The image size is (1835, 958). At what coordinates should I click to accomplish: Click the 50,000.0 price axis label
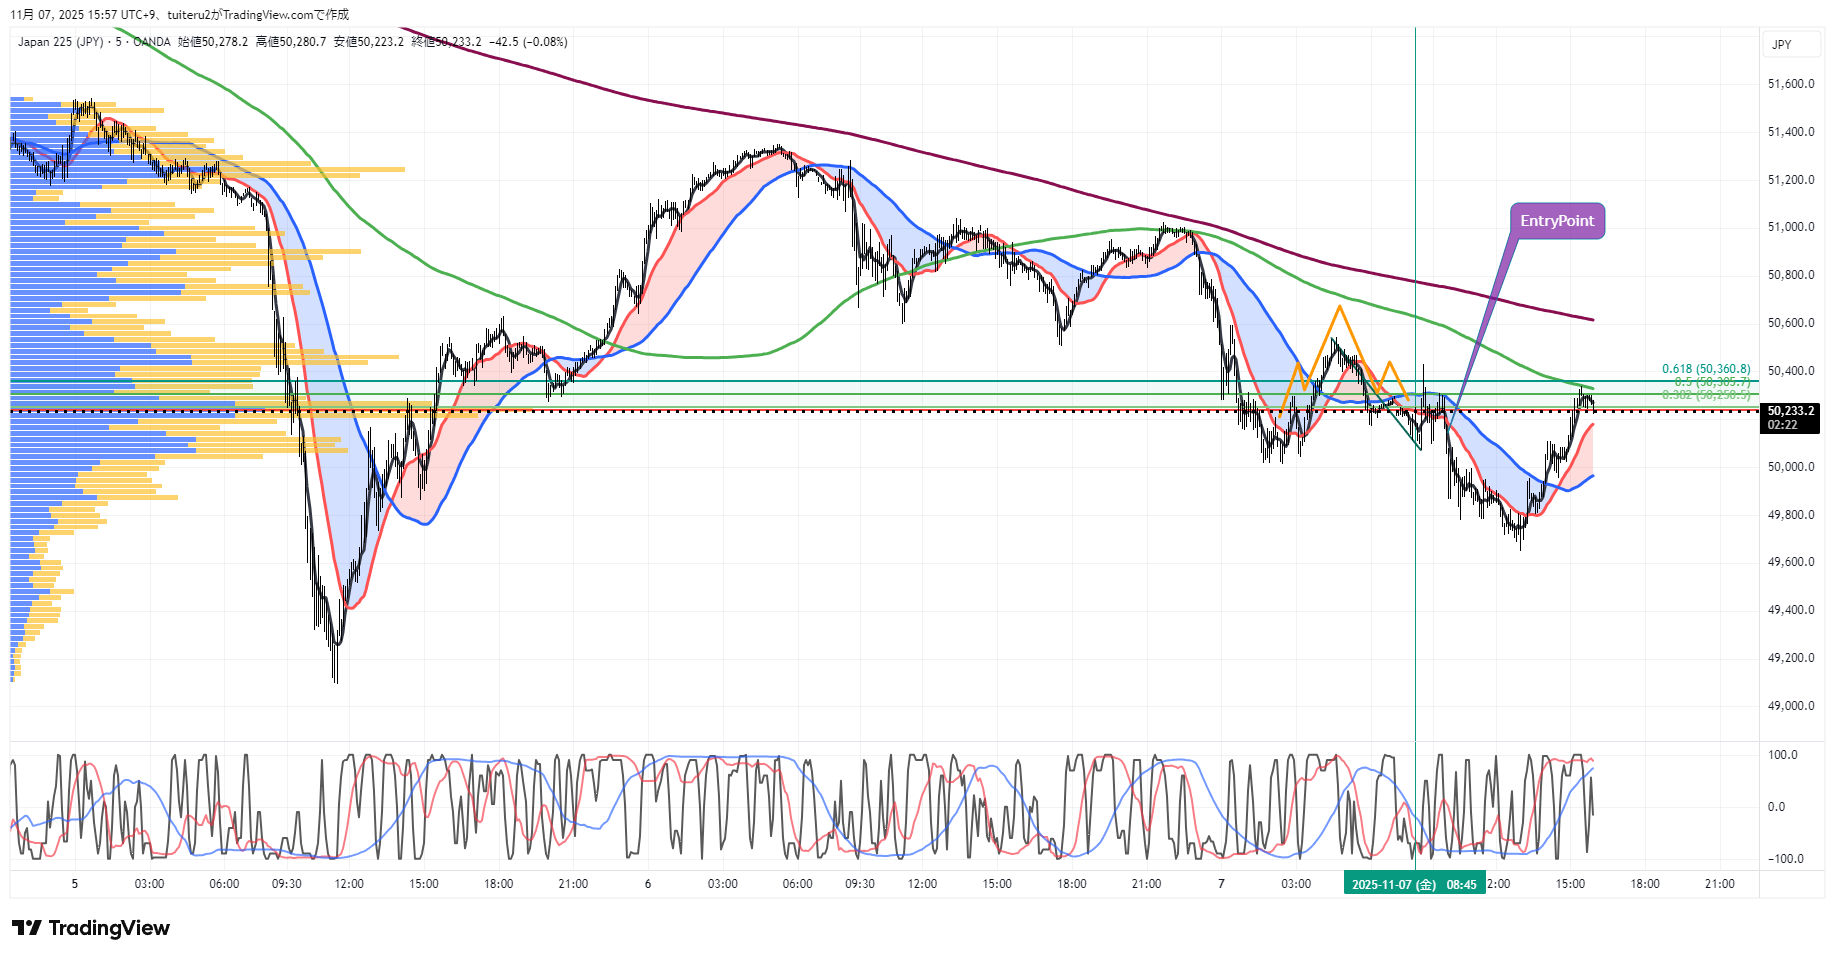pyautogui.click(x=1790, y=467)
